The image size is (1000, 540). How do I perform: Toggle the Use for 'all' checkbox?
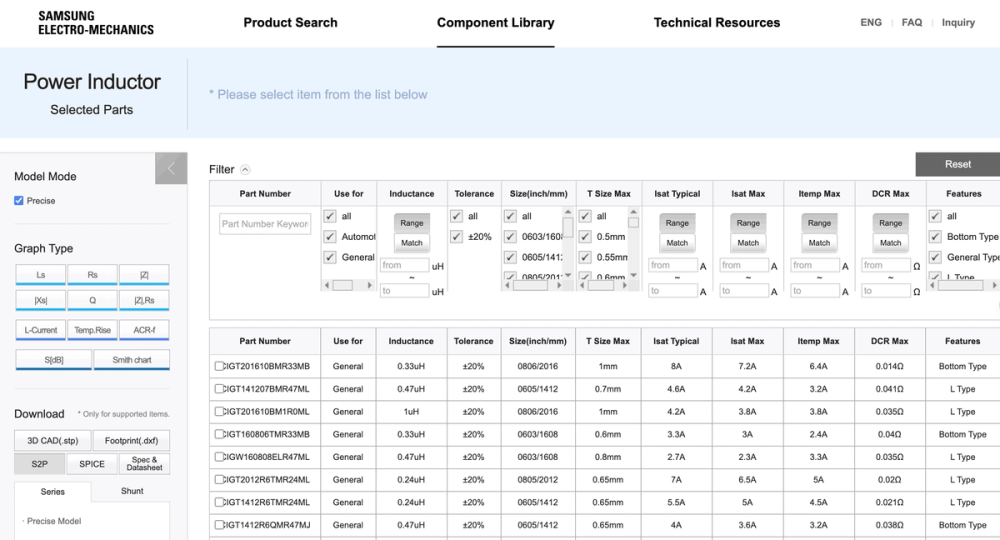(x=330, y=216)
